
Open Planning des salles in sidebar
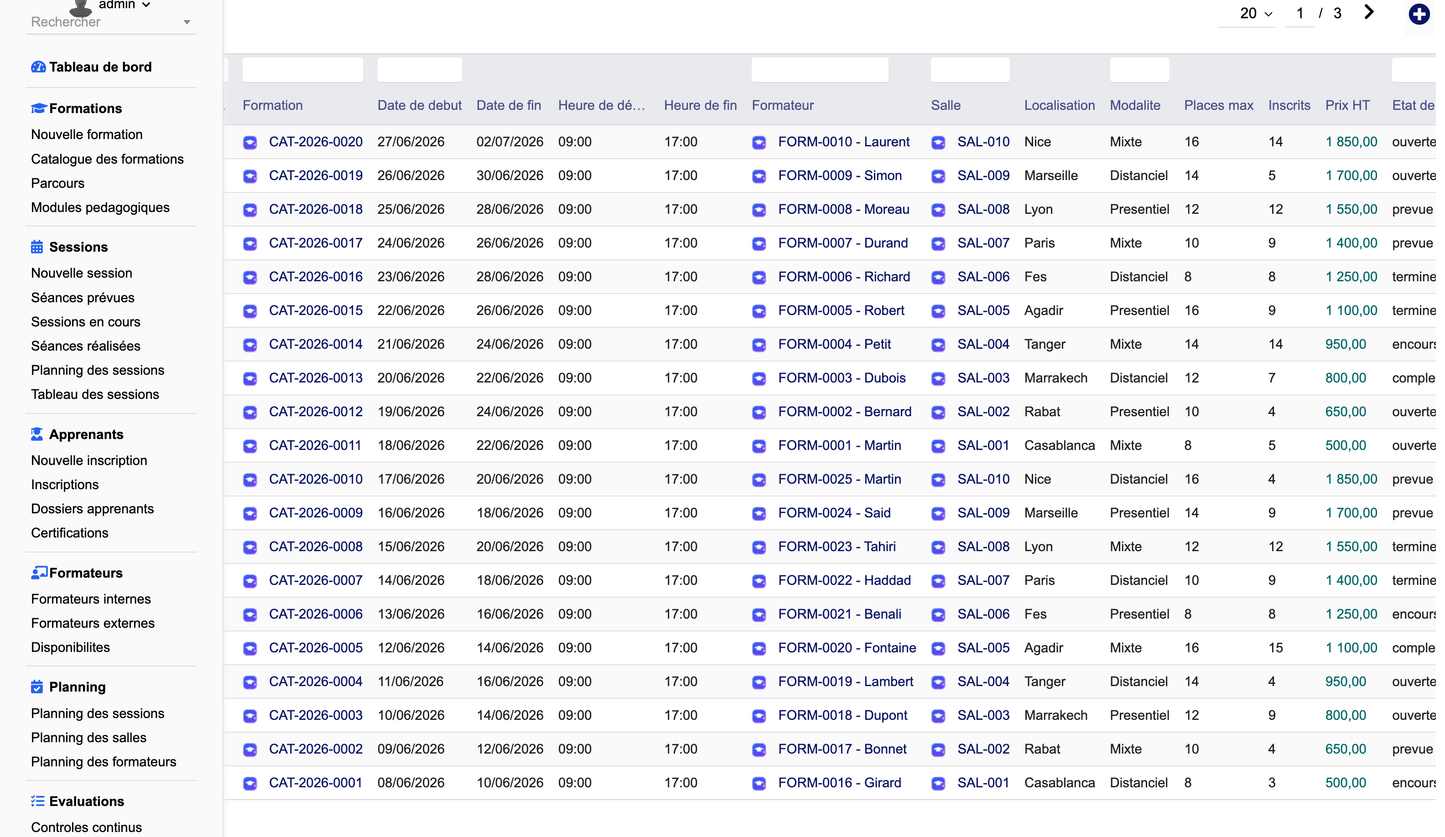click(89, 737)
